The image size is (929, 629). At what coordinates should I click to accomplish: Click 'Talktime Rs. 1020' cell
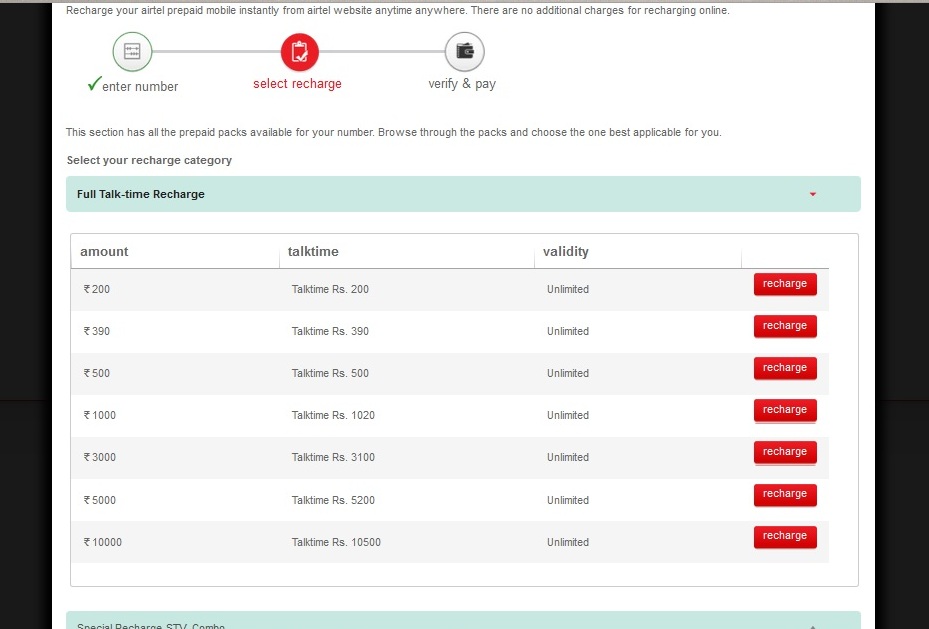[333, 415]
